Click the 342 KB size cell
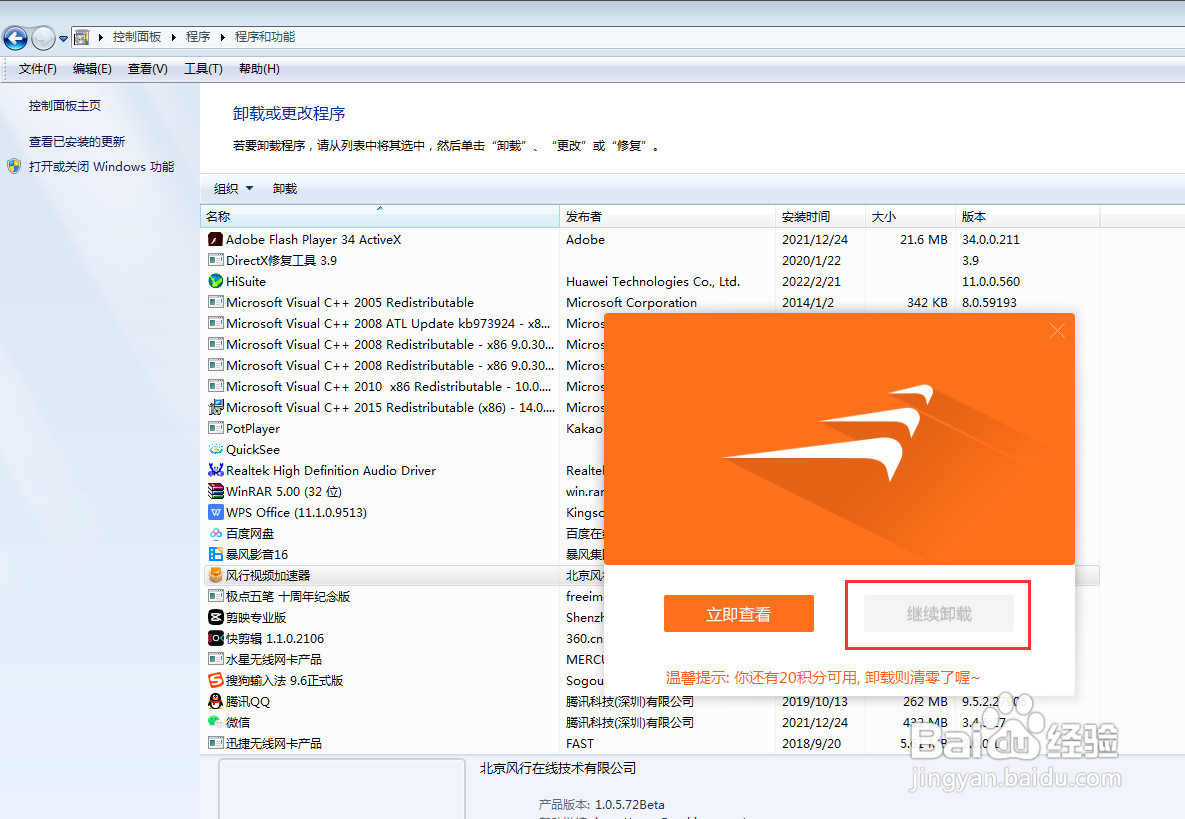The image size is (1185, 819). coord(927,302)
